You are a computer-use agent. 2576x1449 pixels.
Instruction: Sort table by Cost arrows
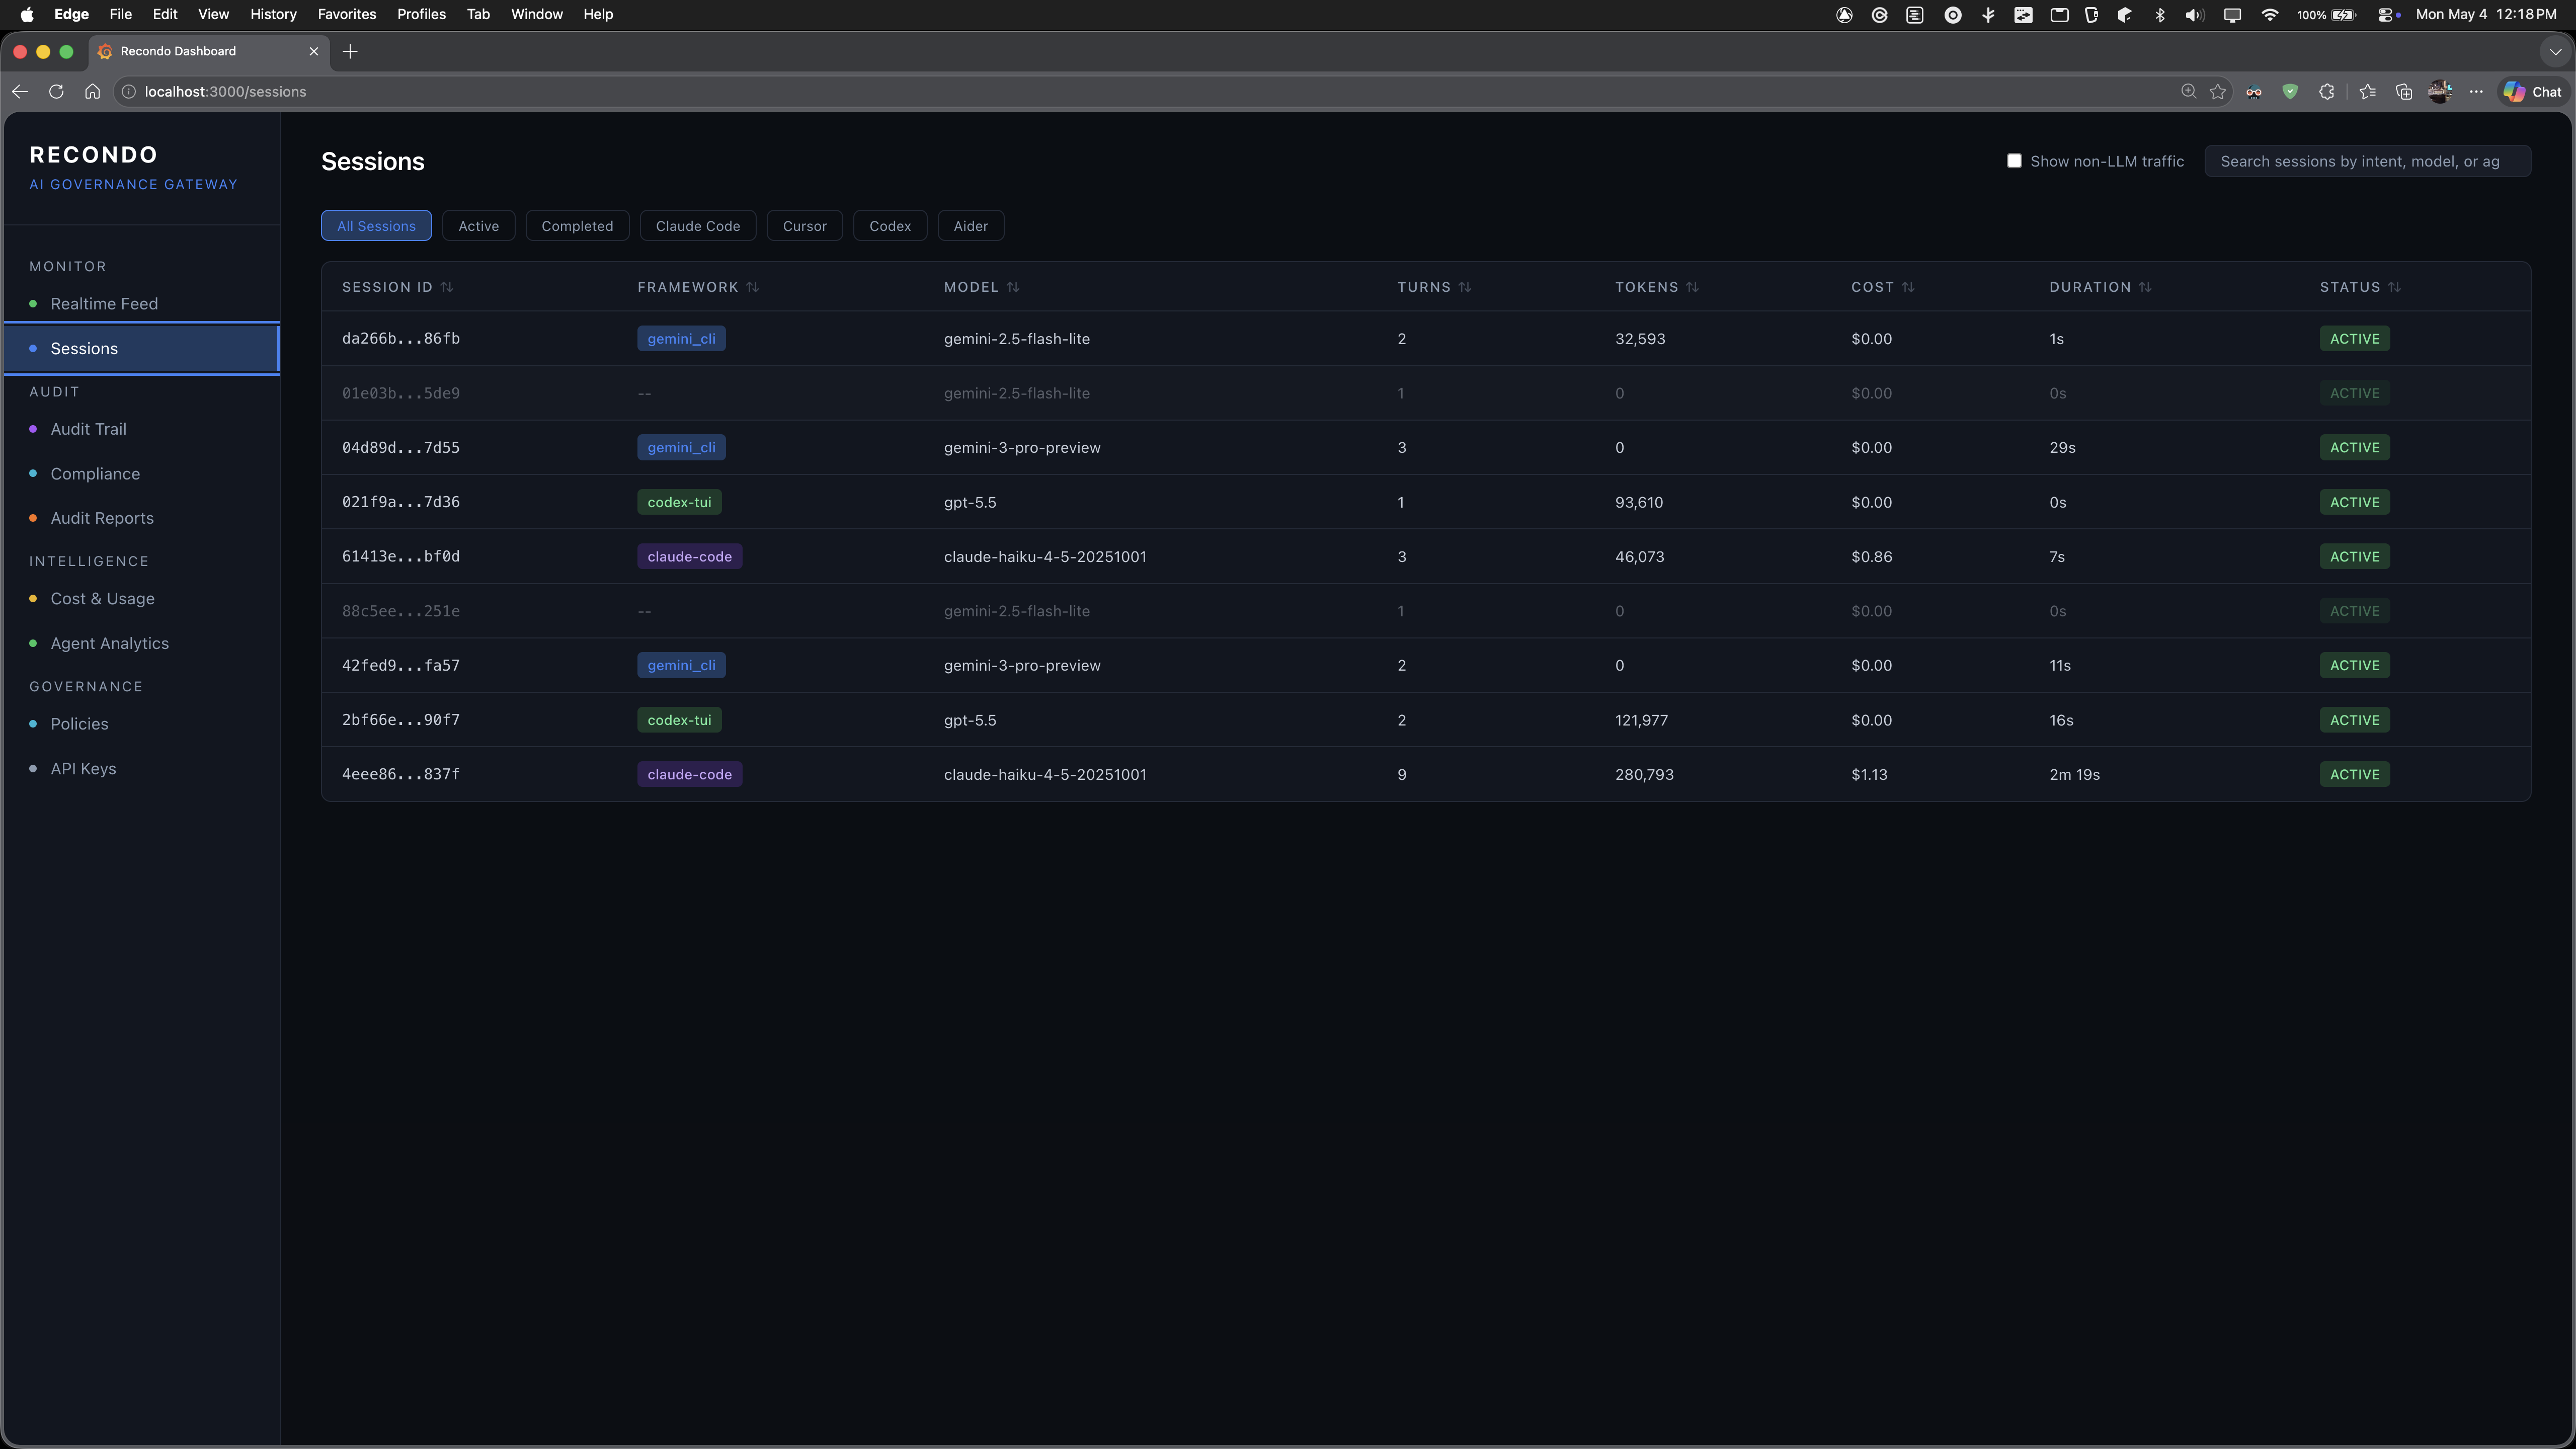pos(1908,287)
